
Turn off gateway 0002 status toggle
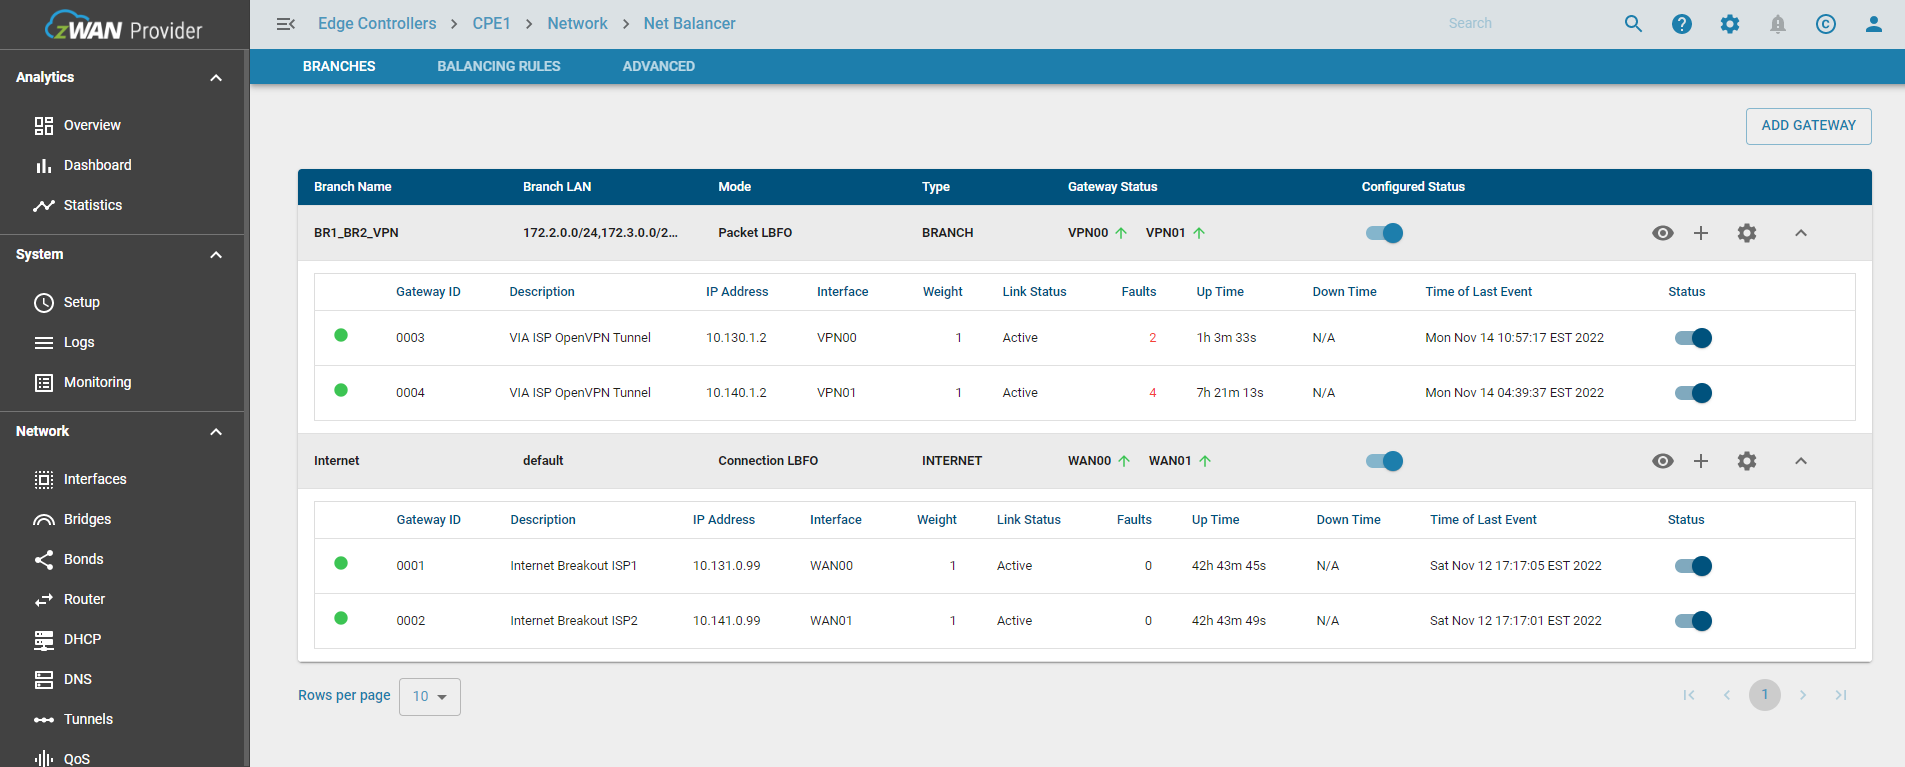point(1693,621)
